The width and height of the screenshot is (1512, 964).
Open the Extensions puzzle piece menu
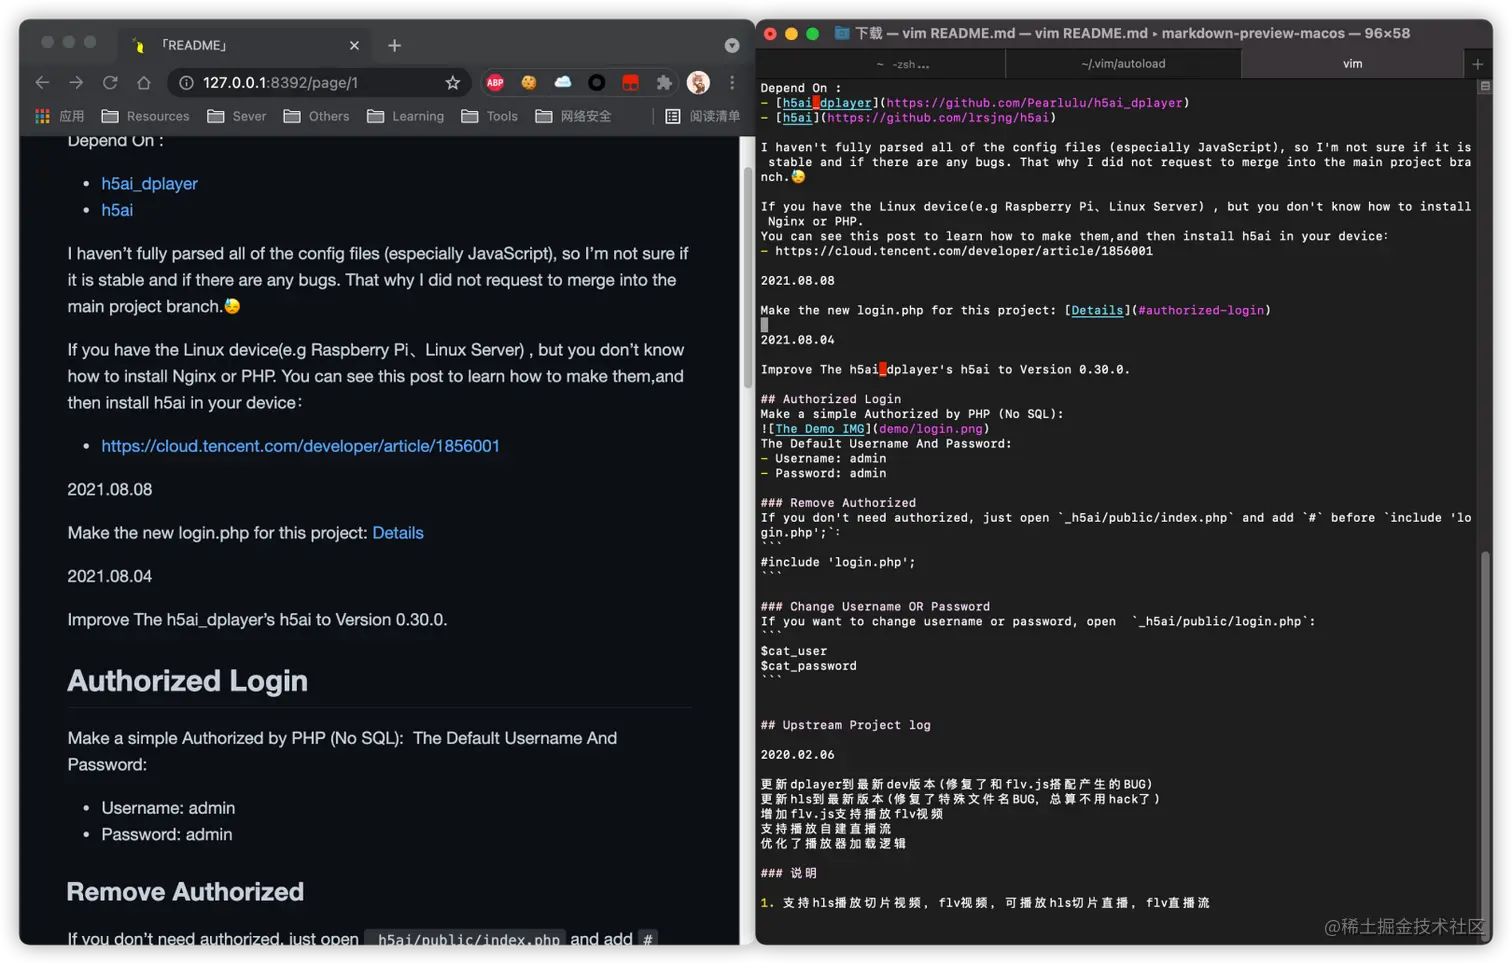(x=664, y=83)
